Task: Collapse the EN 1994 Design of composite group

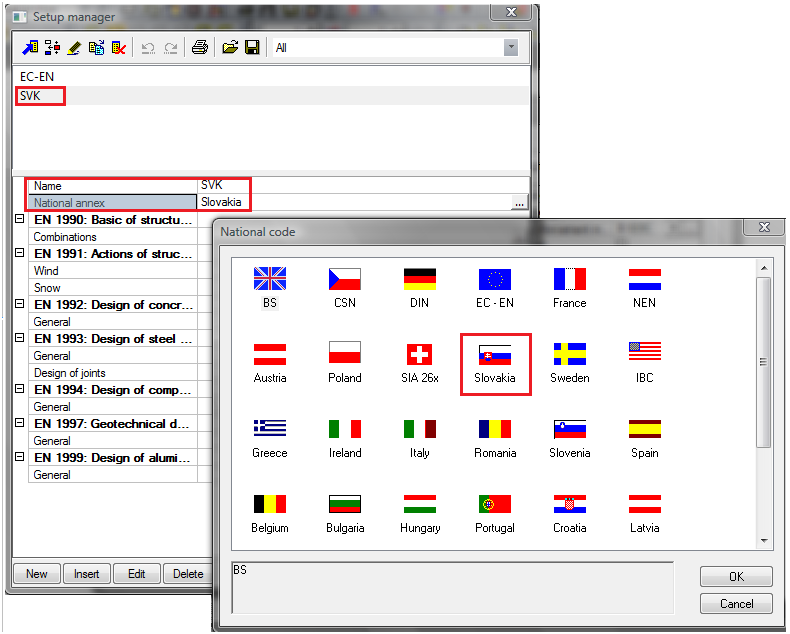Action: [20, 389]
